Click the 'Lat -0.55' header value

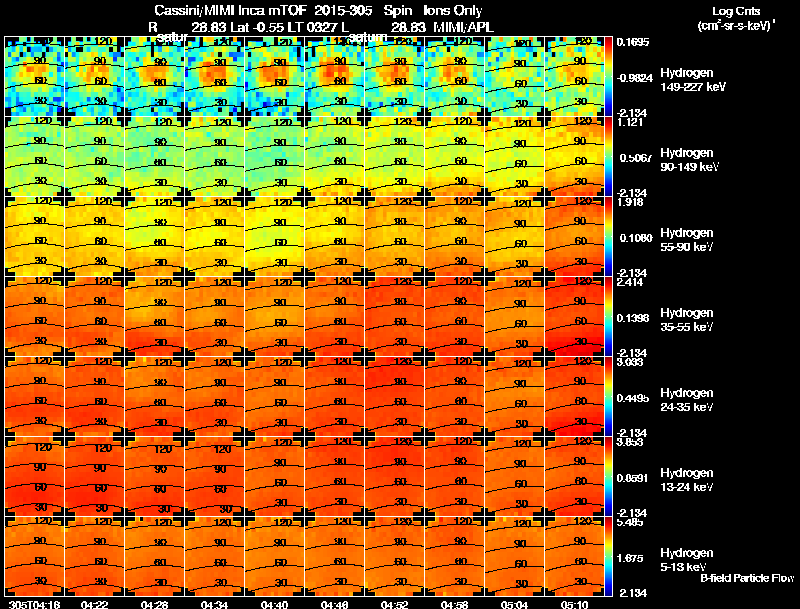tap(257, 28)
